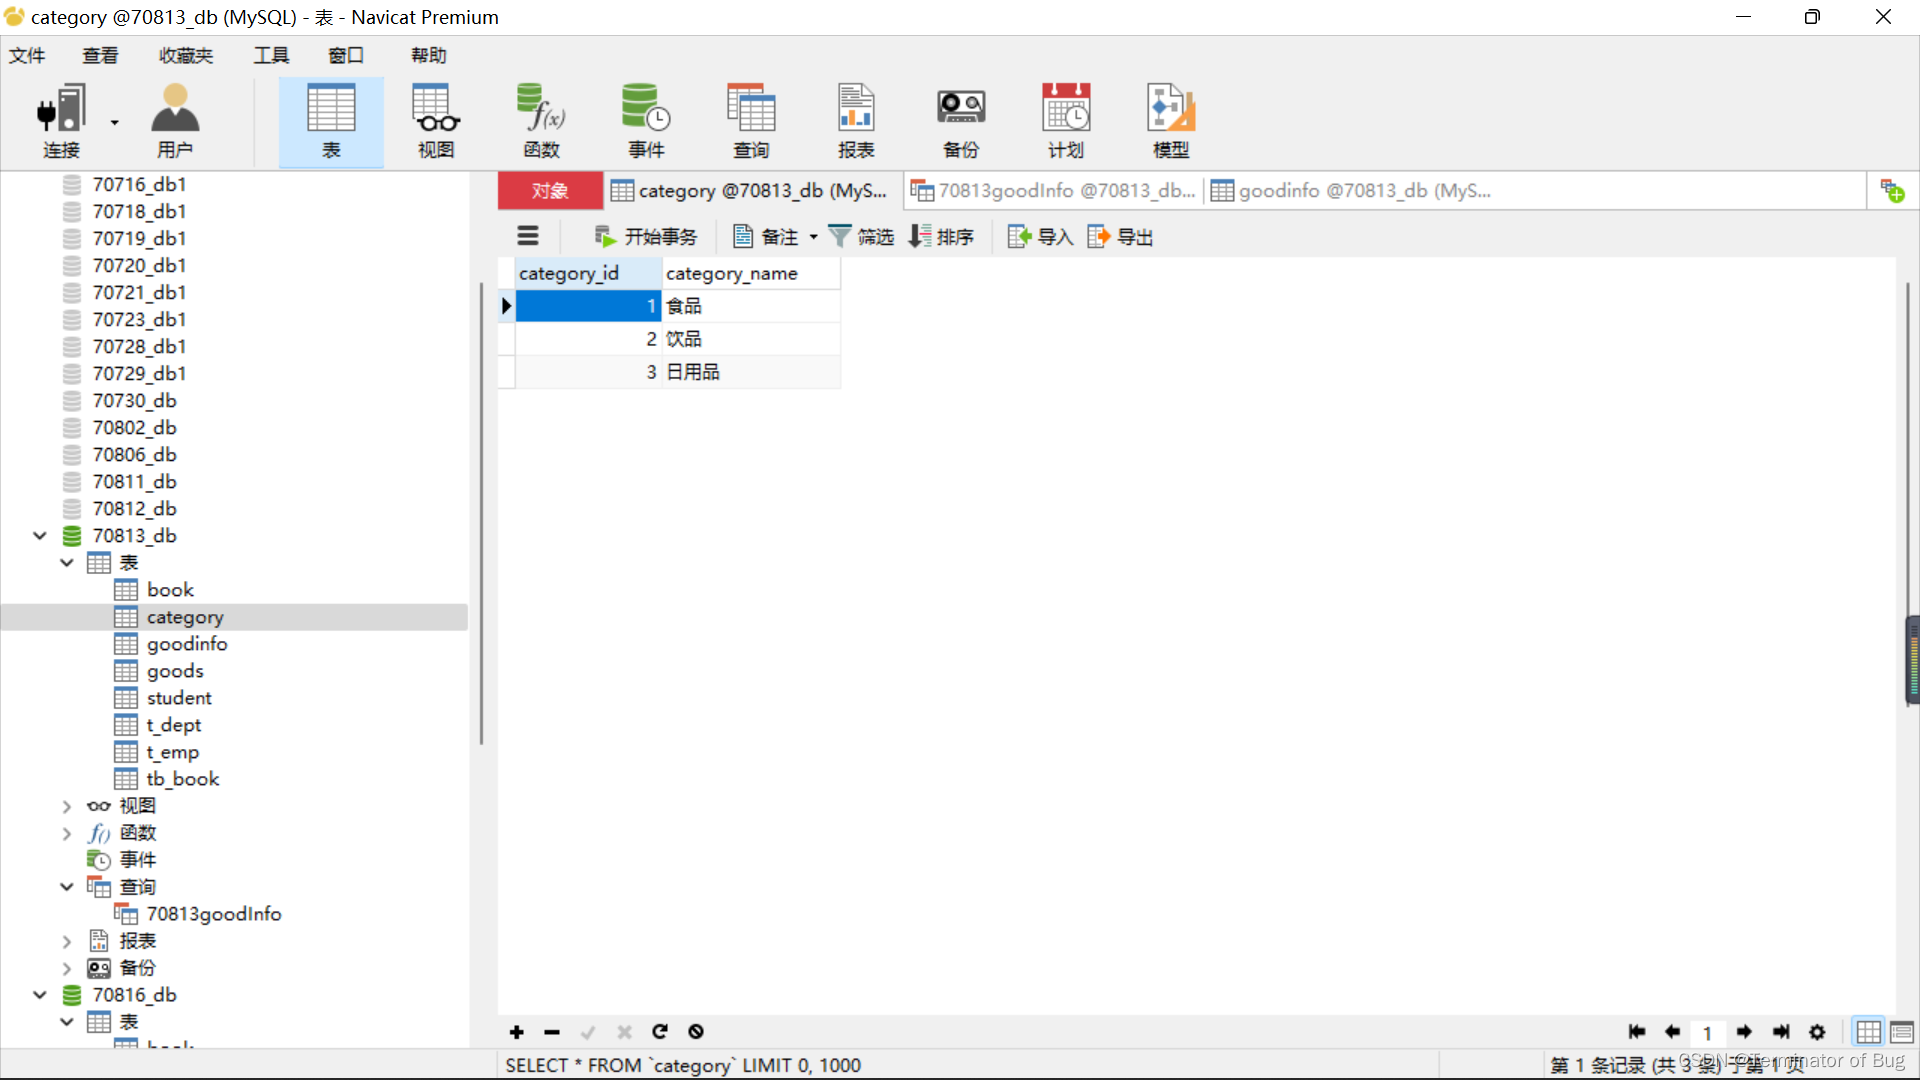This screenshot has width=1920, height=1080.
Task: Switch to form view
Action: [x=1902, y=1032]
